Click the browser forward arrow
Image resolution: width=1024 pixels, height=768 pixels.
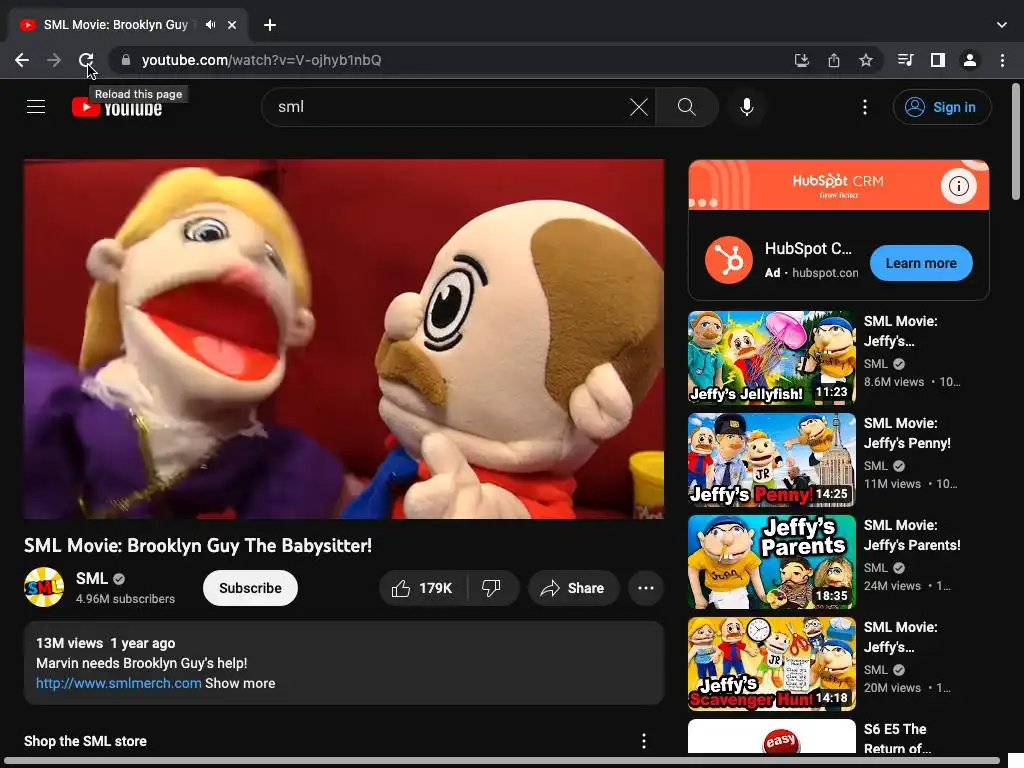(x=54, y=60)
